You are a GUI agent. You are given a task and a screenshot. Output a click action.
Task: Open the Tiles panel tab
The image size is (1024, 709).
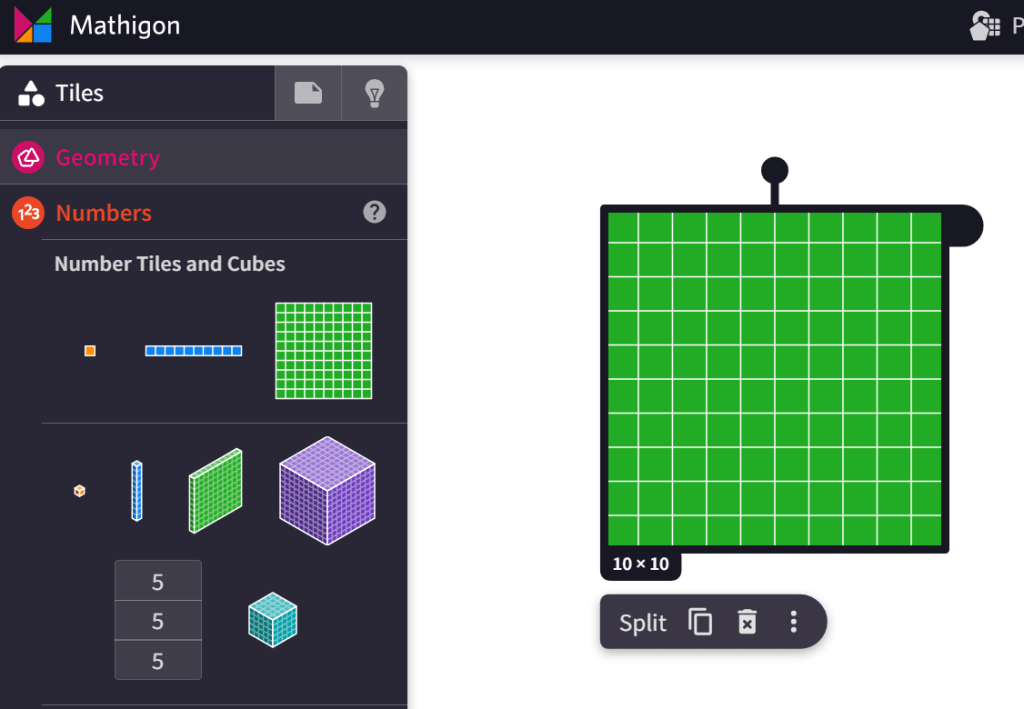tap(62, 94)
